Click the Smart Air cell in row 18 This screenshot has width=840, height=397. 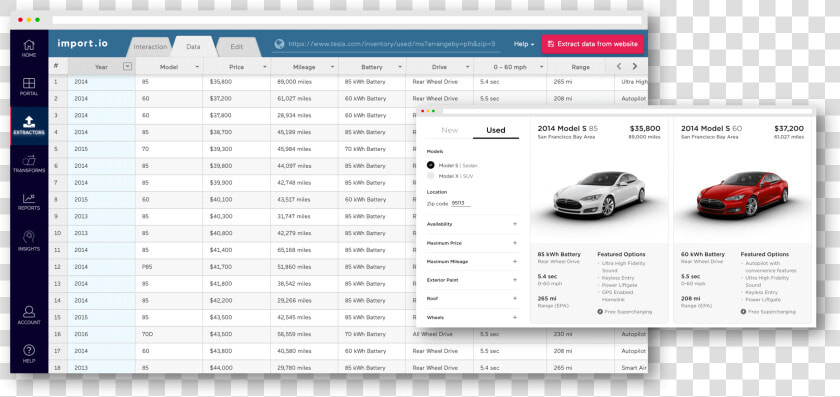632,368
